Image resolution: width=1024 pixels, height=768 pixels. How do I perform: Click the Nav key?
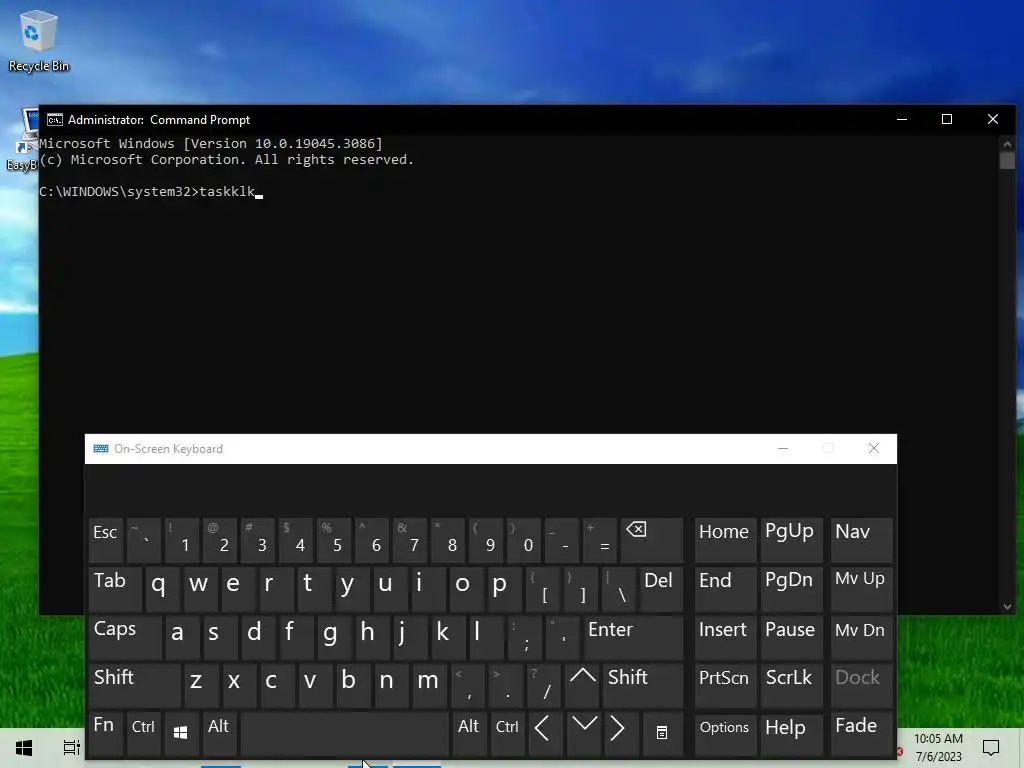[x=861, y=539]
